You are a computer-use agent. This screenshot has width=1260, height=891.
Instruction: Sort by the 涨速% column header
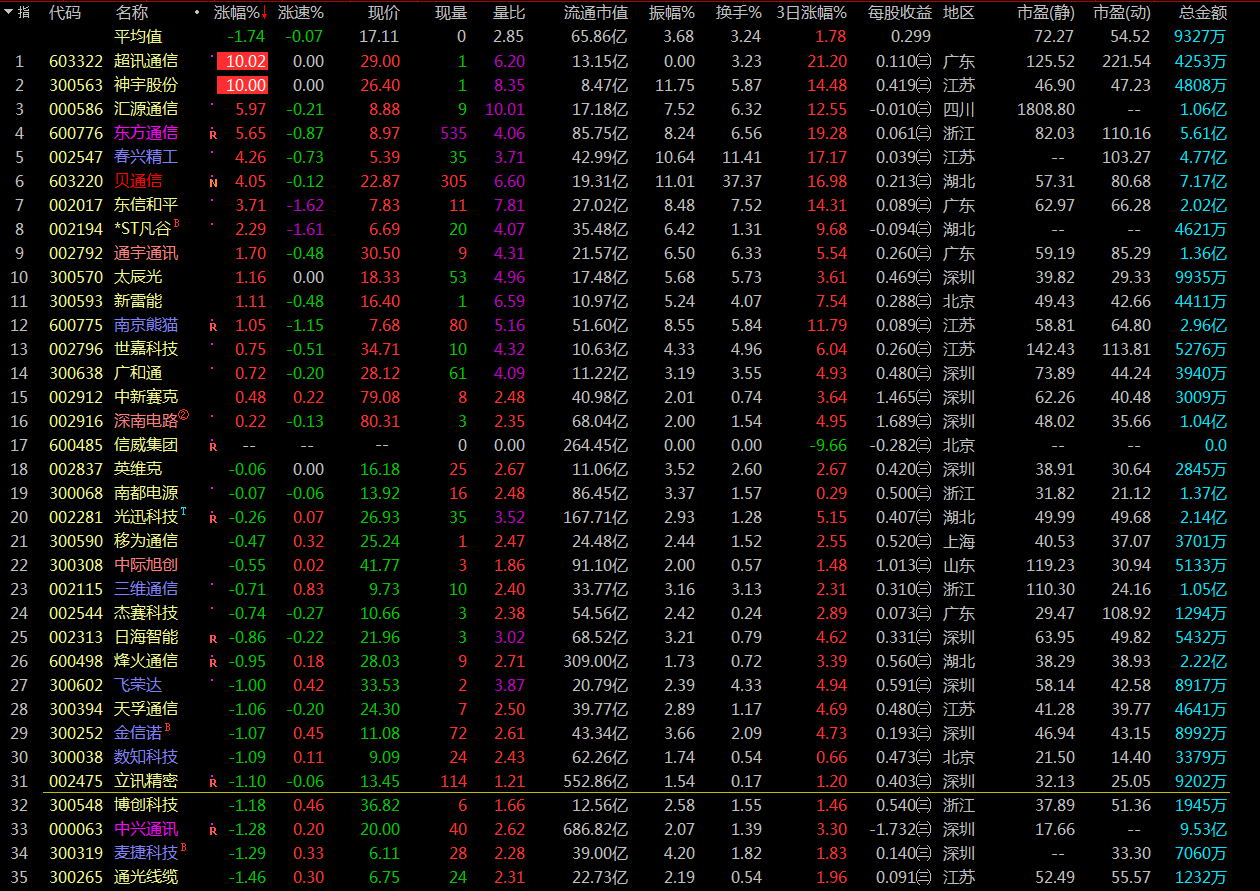[x=300, y=13]
